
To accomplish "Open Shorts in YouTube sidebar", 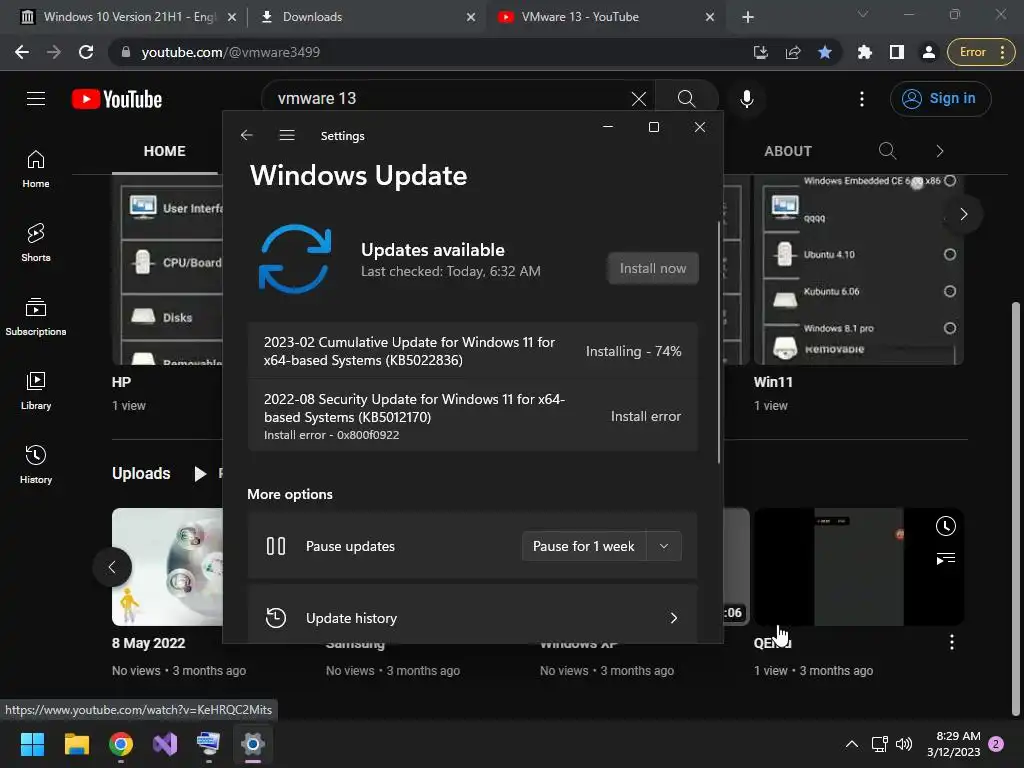I will point(36,242).
